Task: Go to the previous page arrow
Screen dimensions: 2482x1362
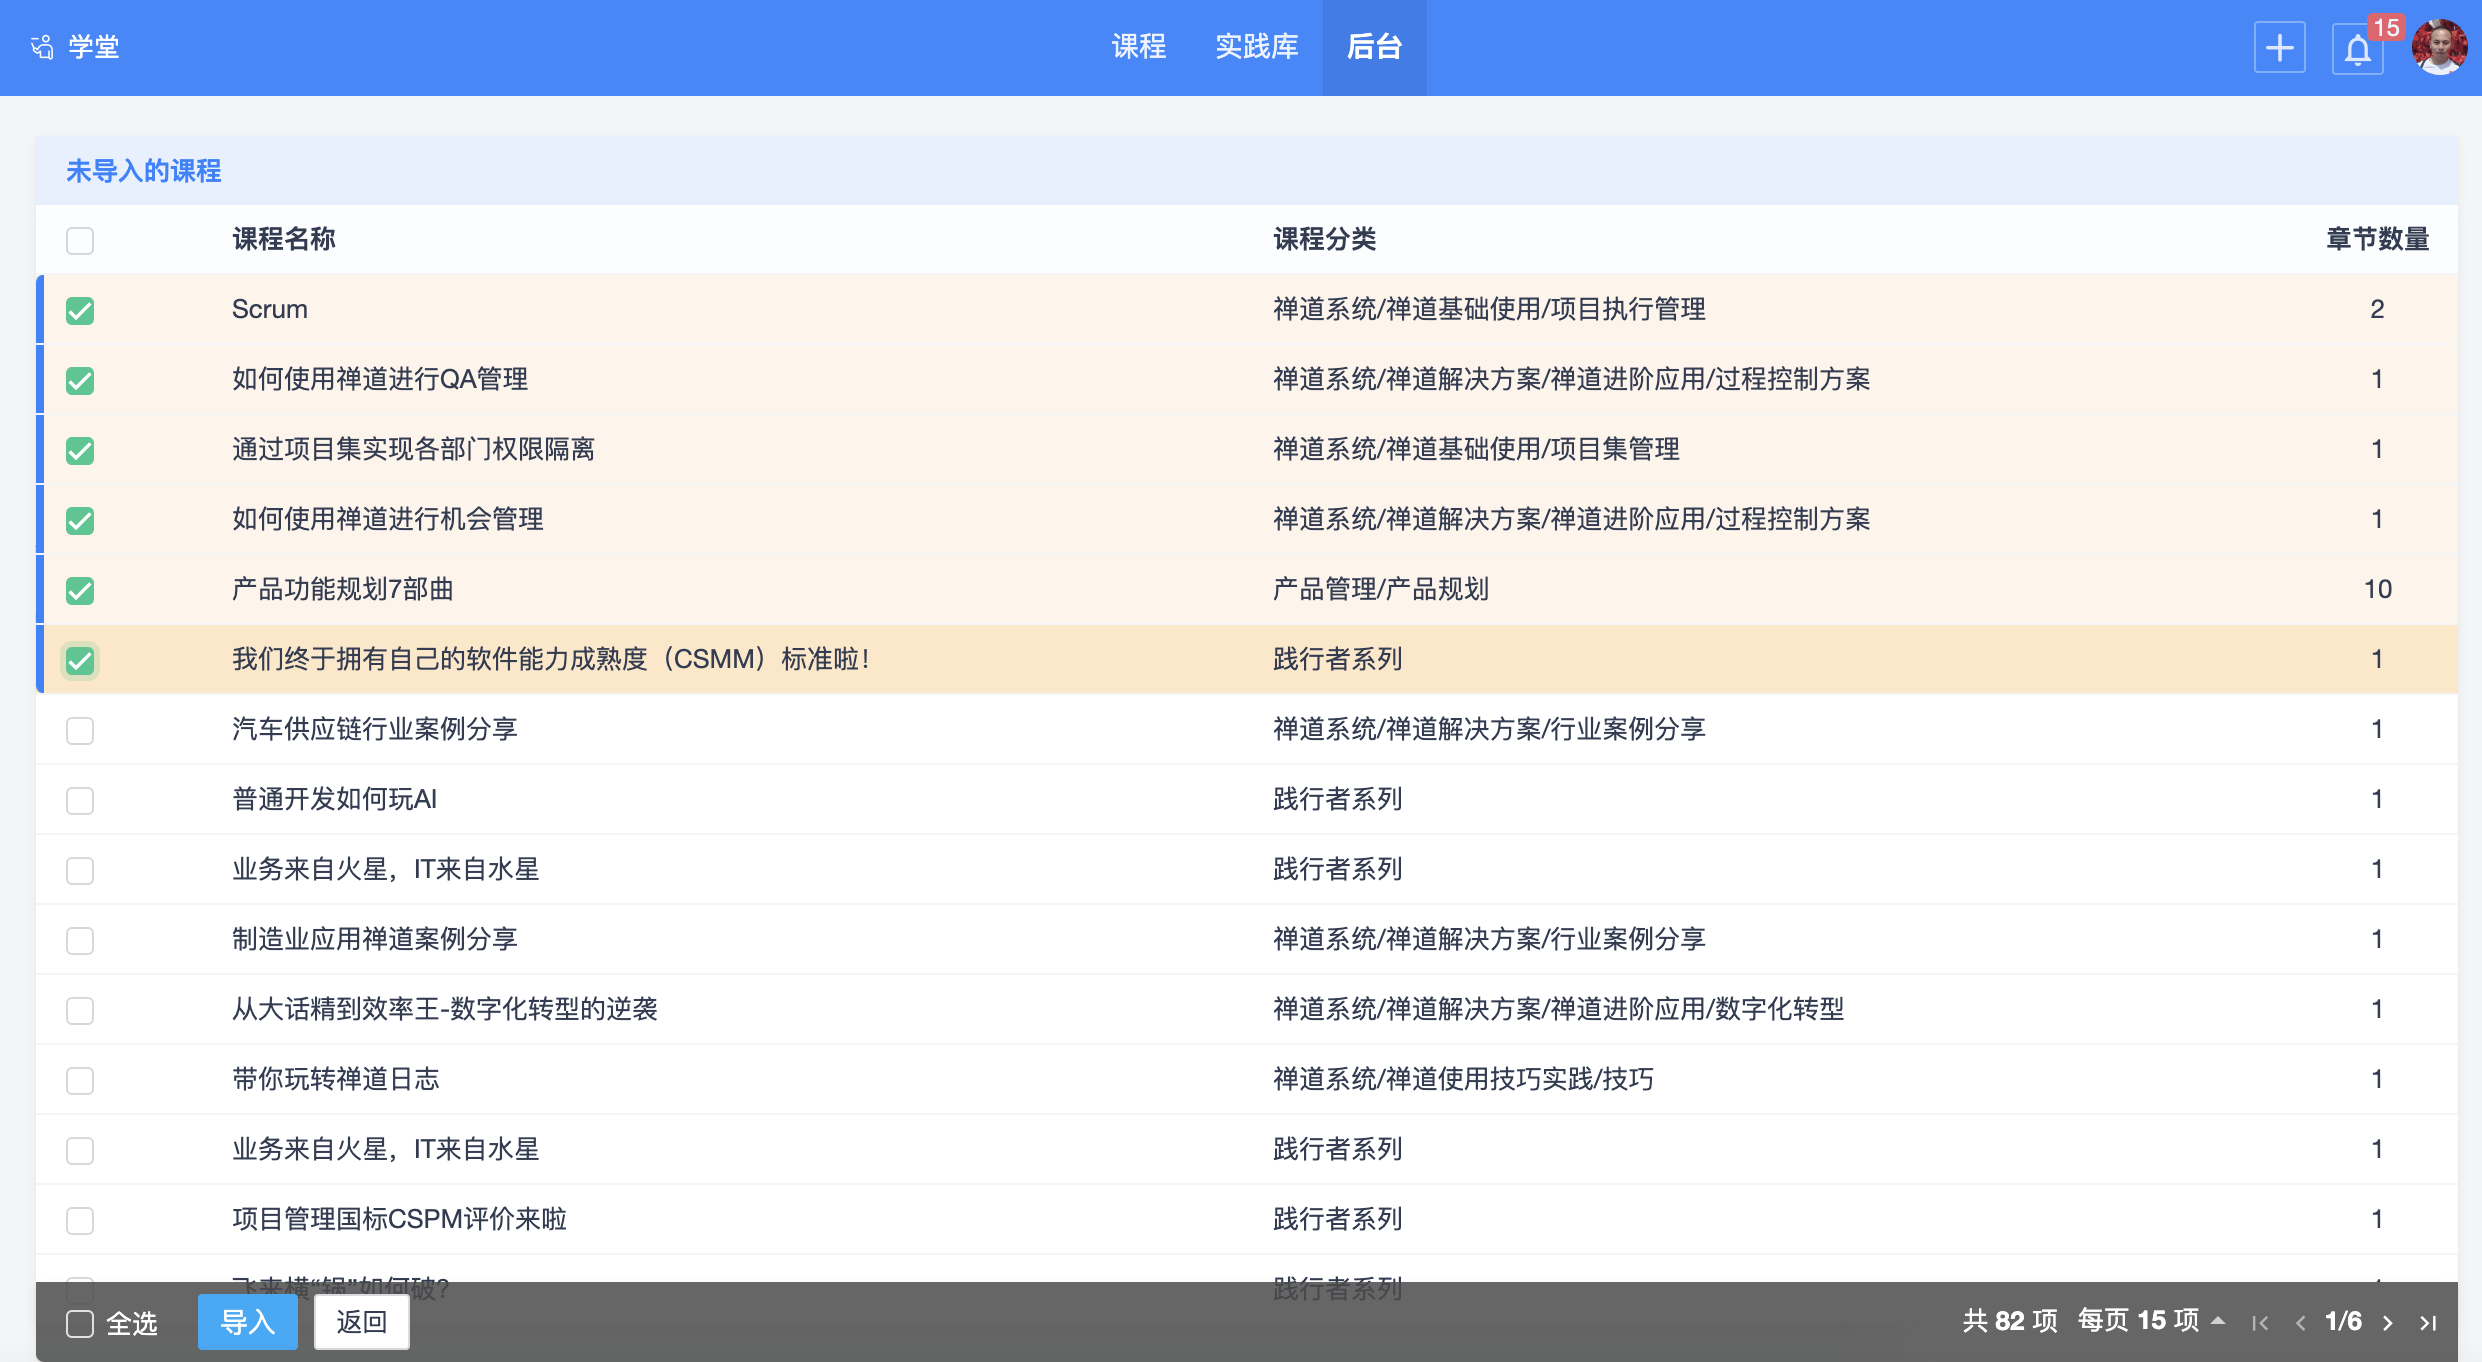Action: [2300, 1323]
